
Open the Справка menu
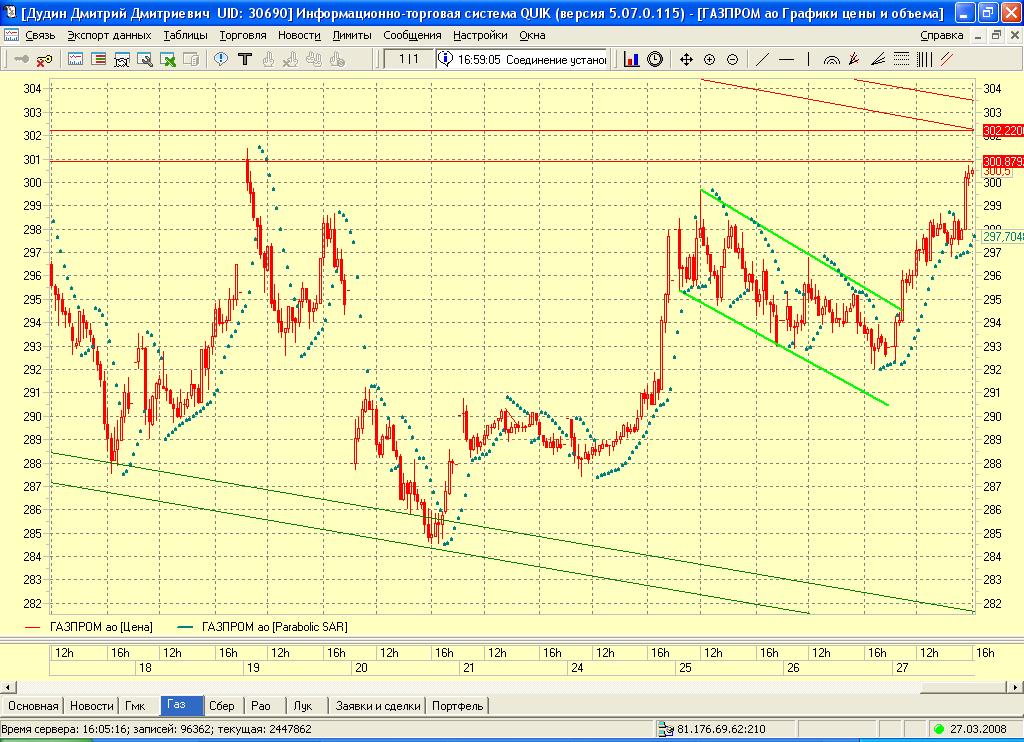coord(942,35)
